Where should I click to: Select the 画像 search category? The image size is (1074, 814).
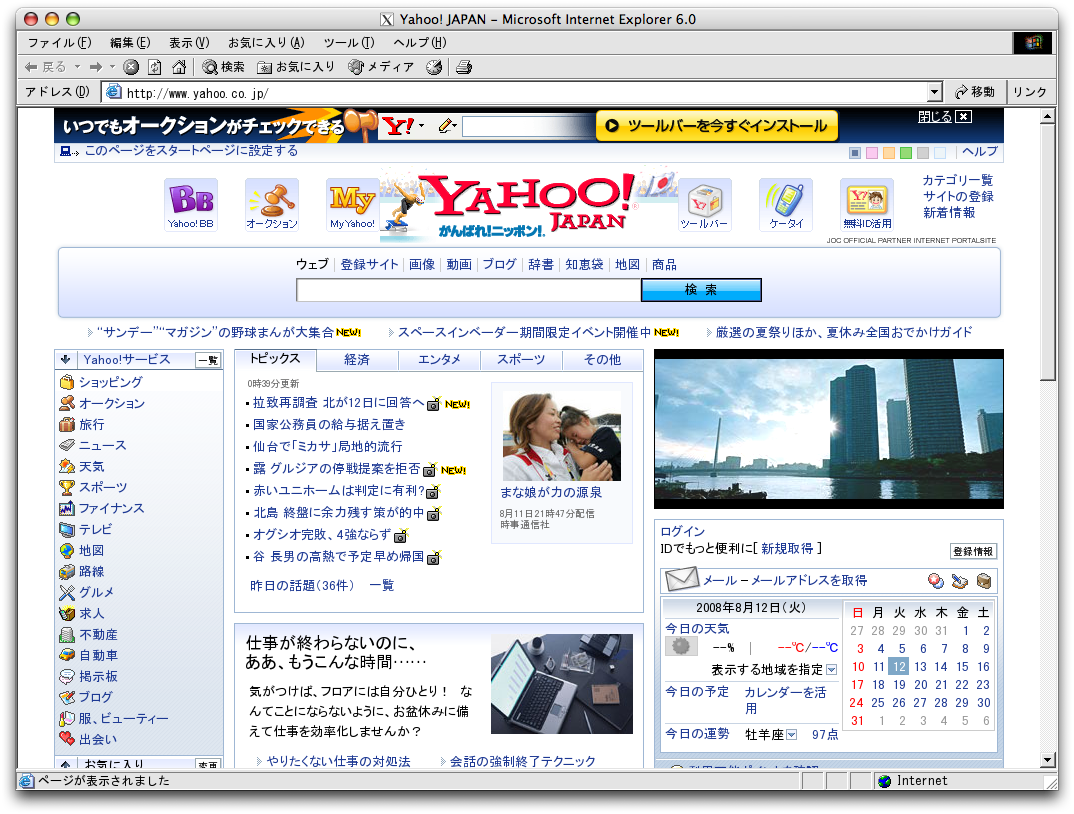point(422,264)
